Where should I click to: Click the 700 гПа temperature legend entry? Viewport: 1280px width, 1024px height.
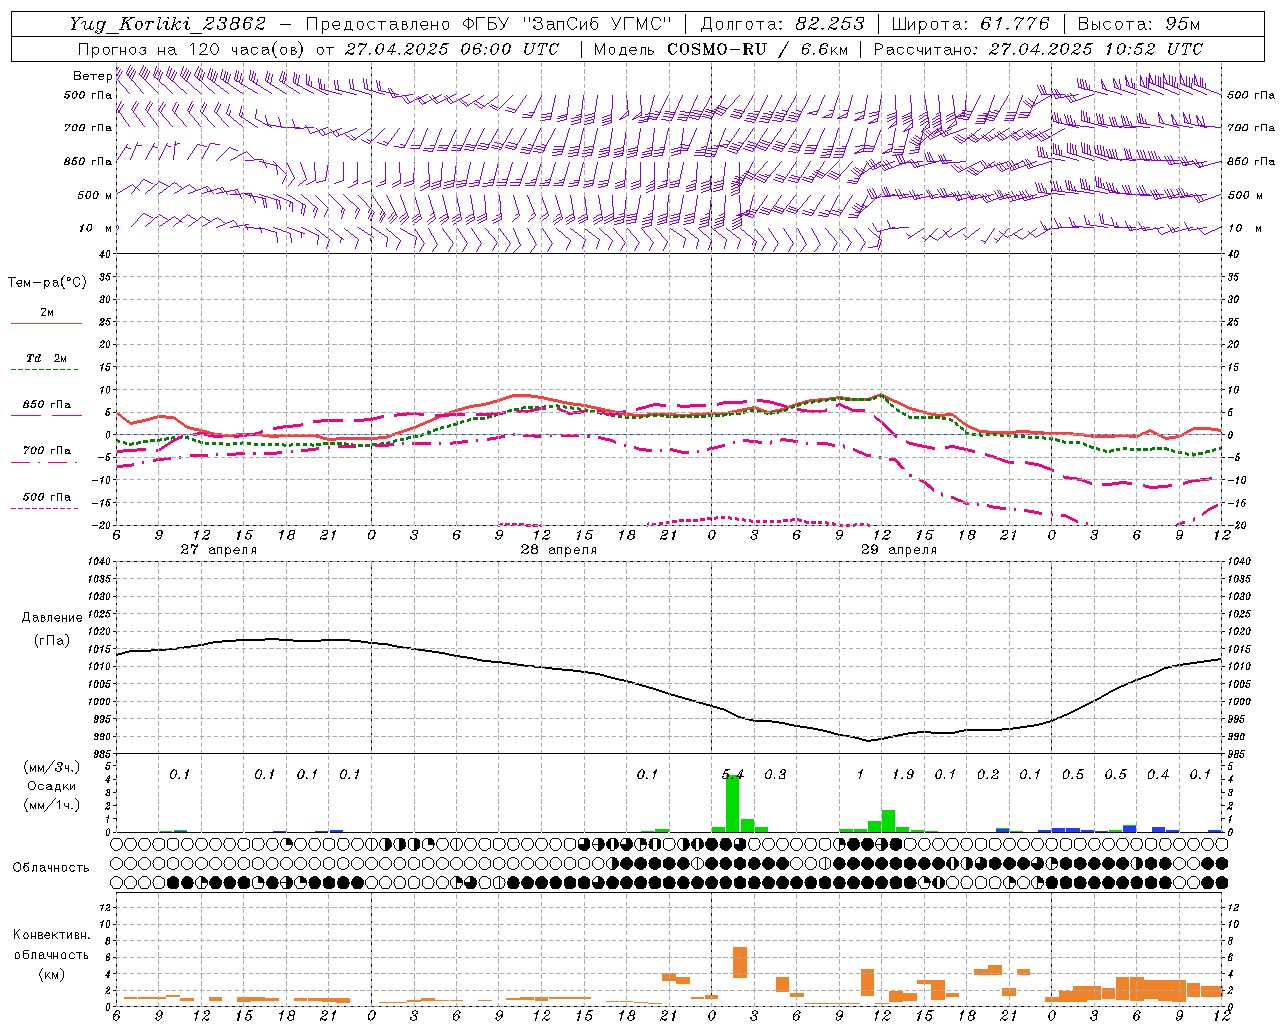pyautogui.click(x=46, y=451)
